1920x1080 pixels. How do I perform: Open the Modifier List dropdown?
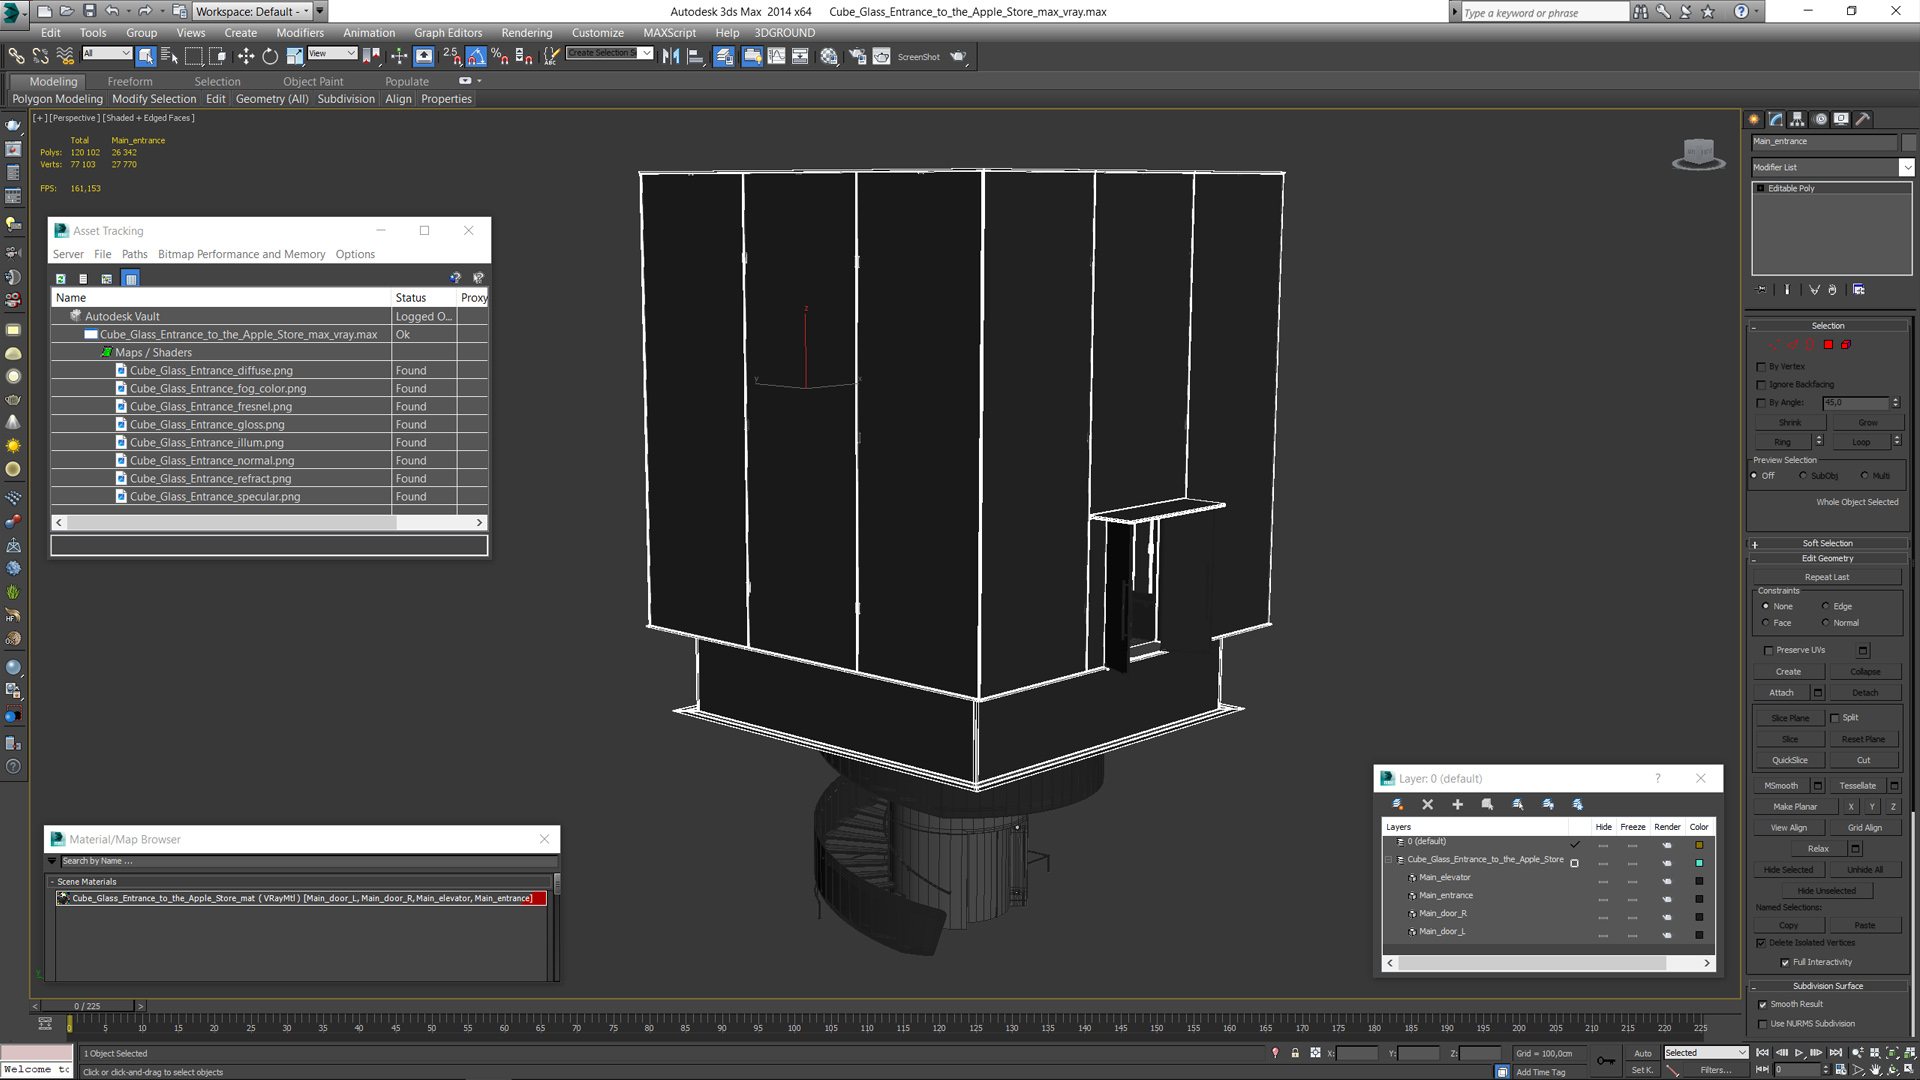(1832, 167)
